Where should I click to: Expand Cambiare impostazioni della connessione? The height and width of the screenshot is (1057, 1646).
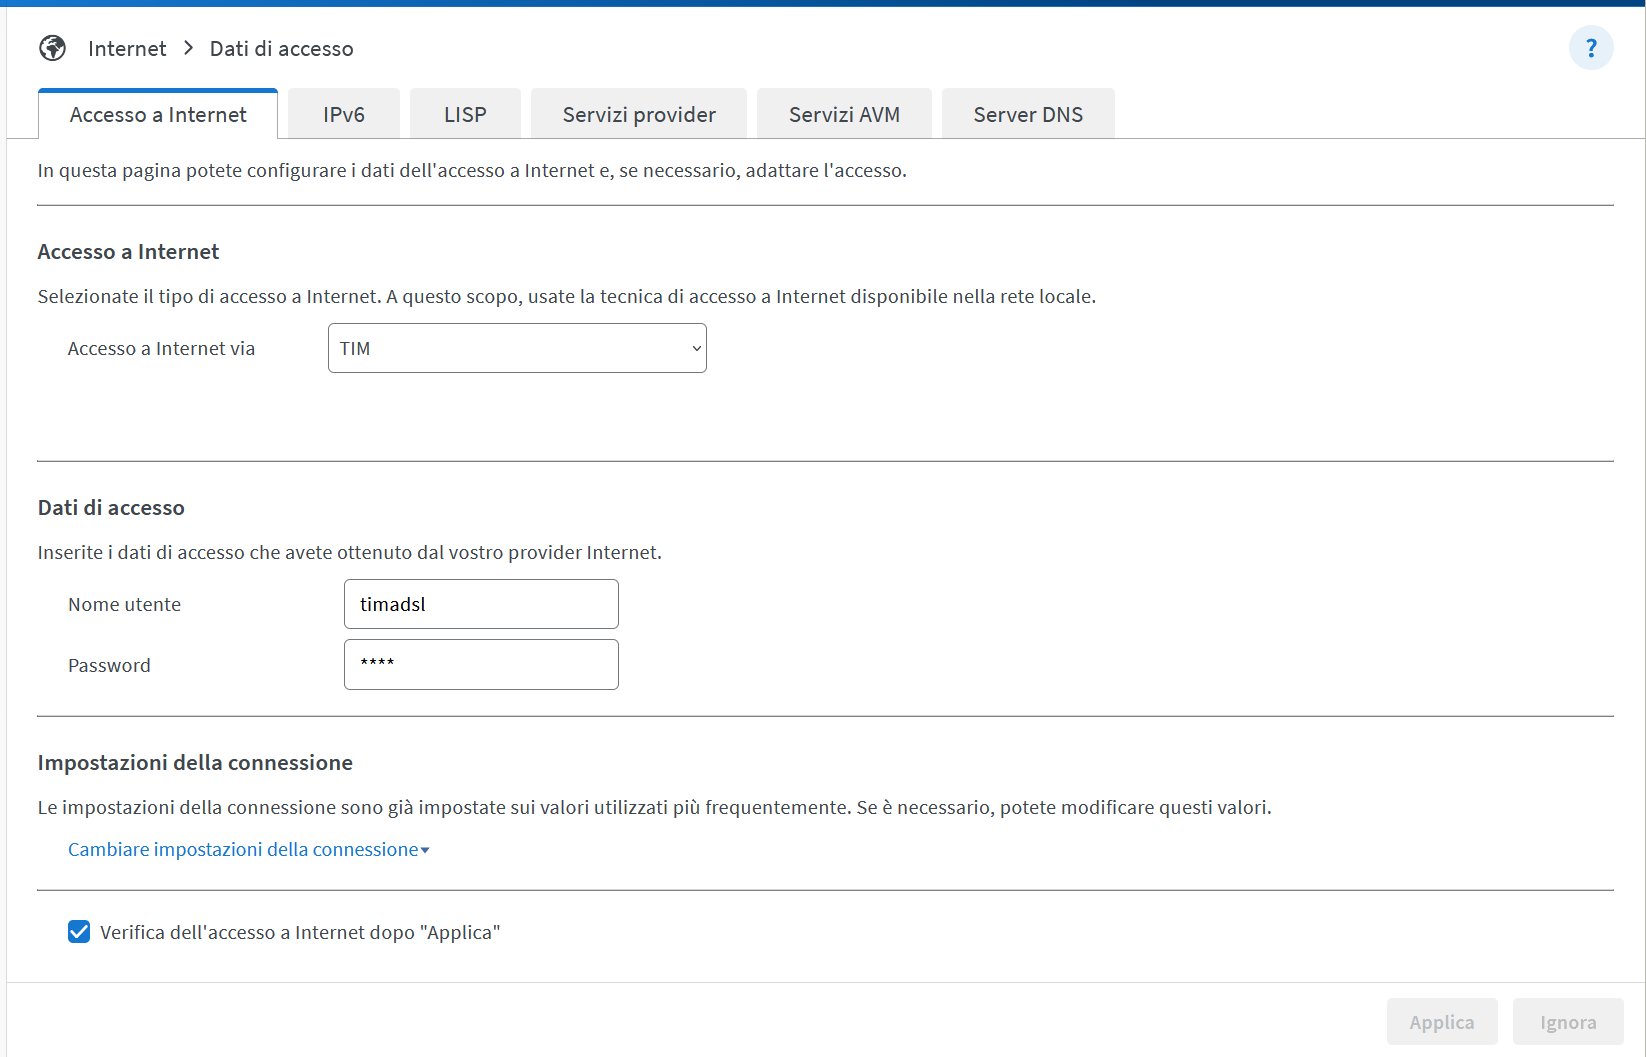click(243, 849)
